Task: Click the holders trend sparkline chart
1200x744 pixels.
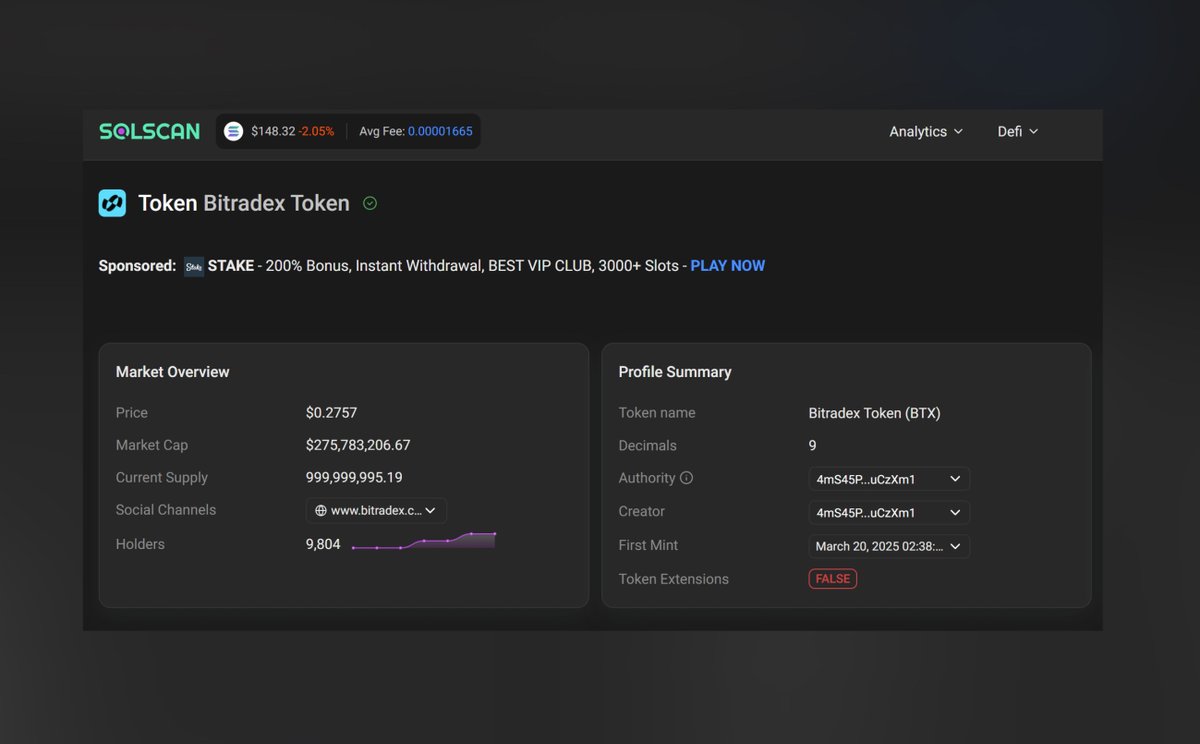Action: pyautogui.click(x=424, y=541)
